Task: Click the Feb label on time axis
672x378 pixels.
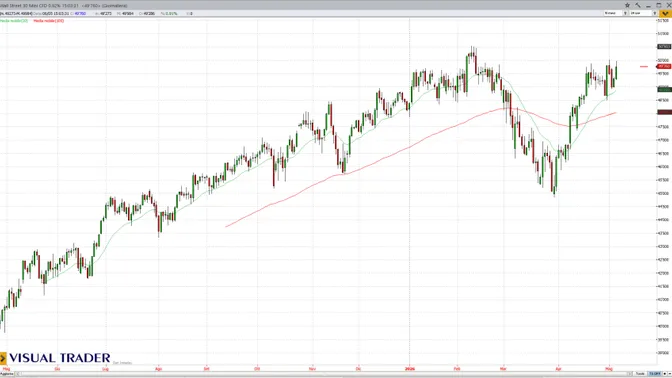Action: tap(457, 369)
